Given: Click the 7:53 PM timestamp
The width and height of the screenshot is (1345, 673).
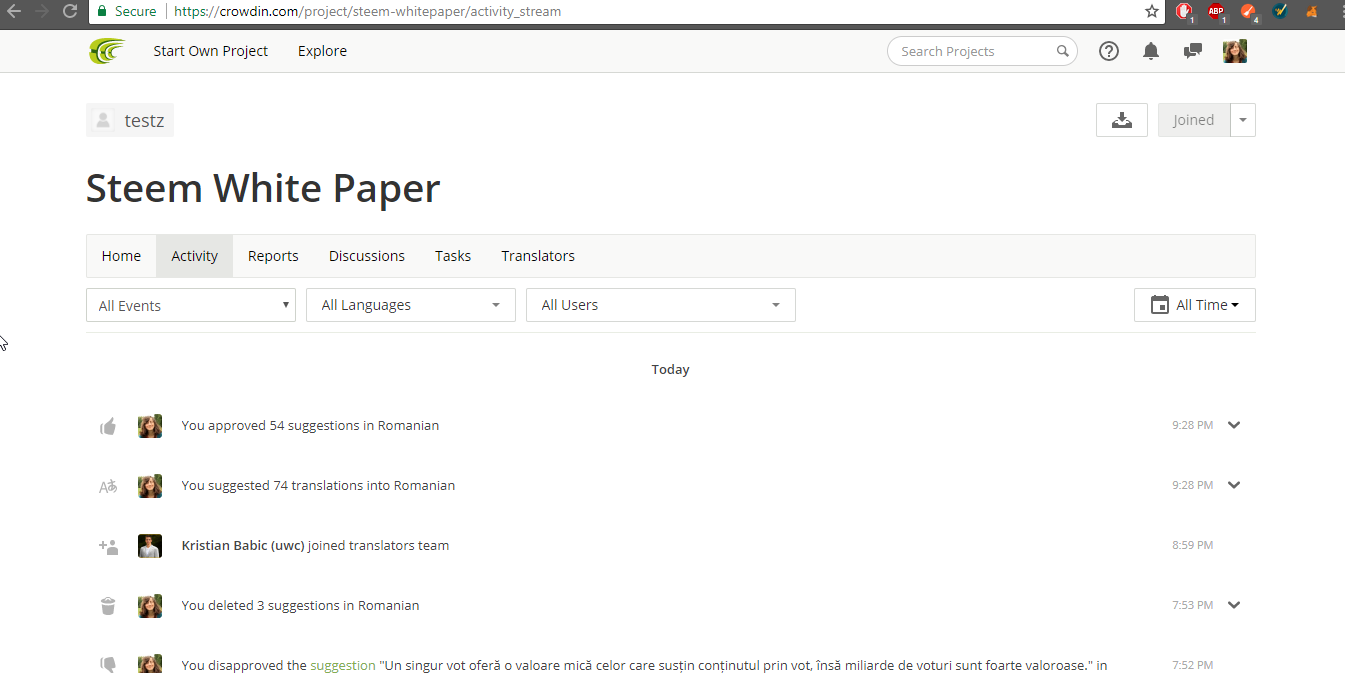Looking at the screenshot, I should [x=1193, y=606].
